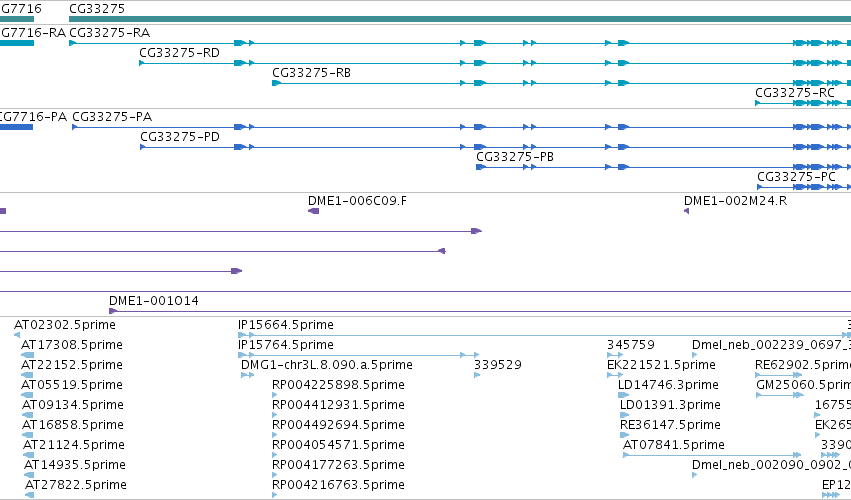Viewport: 851px width, 500px height.
Task: Click the CG33275-RD transcript label
Action: [180, 53]
